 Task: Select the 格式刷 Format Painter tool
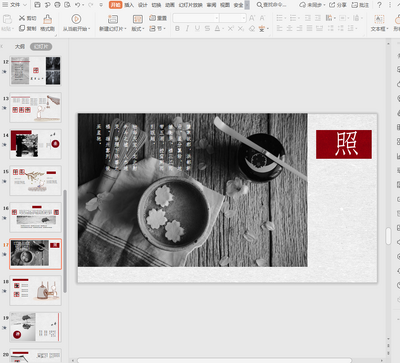[x=48, y=23]
